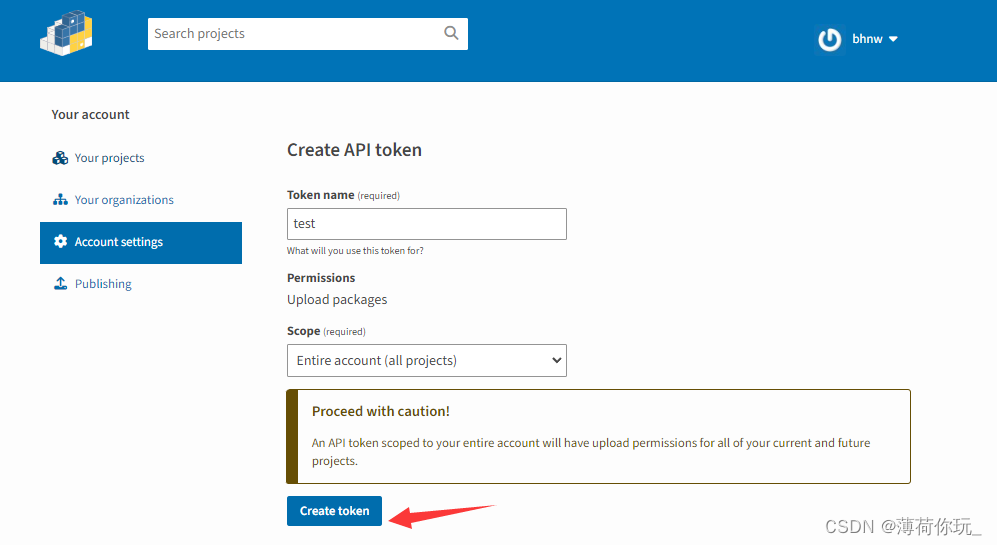Open the Scope dropdown

coord(426,360)
